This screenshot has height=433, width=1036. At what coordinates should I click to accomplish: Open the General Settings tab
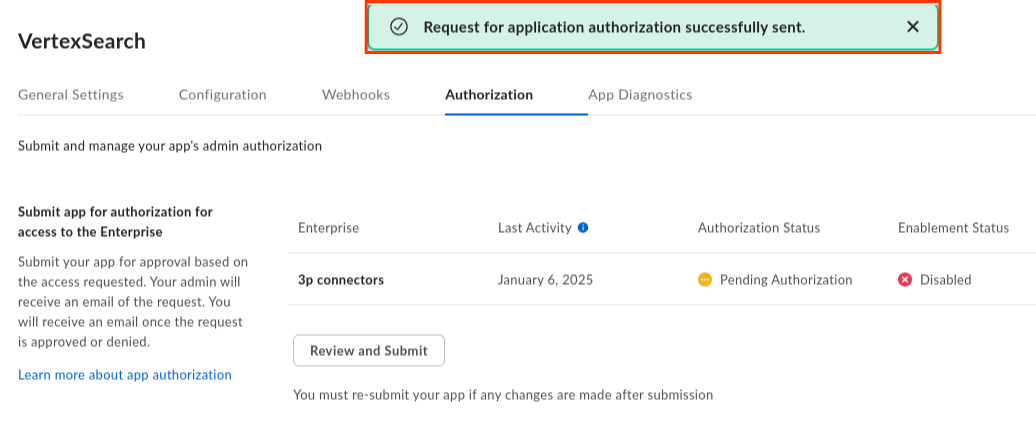71,95
